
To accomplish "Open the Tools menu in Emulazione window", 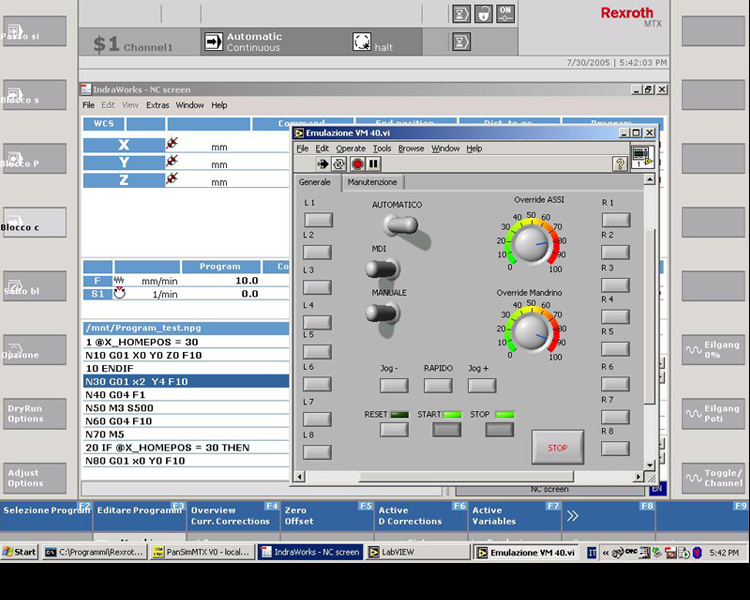I will [x=382, y=149].
